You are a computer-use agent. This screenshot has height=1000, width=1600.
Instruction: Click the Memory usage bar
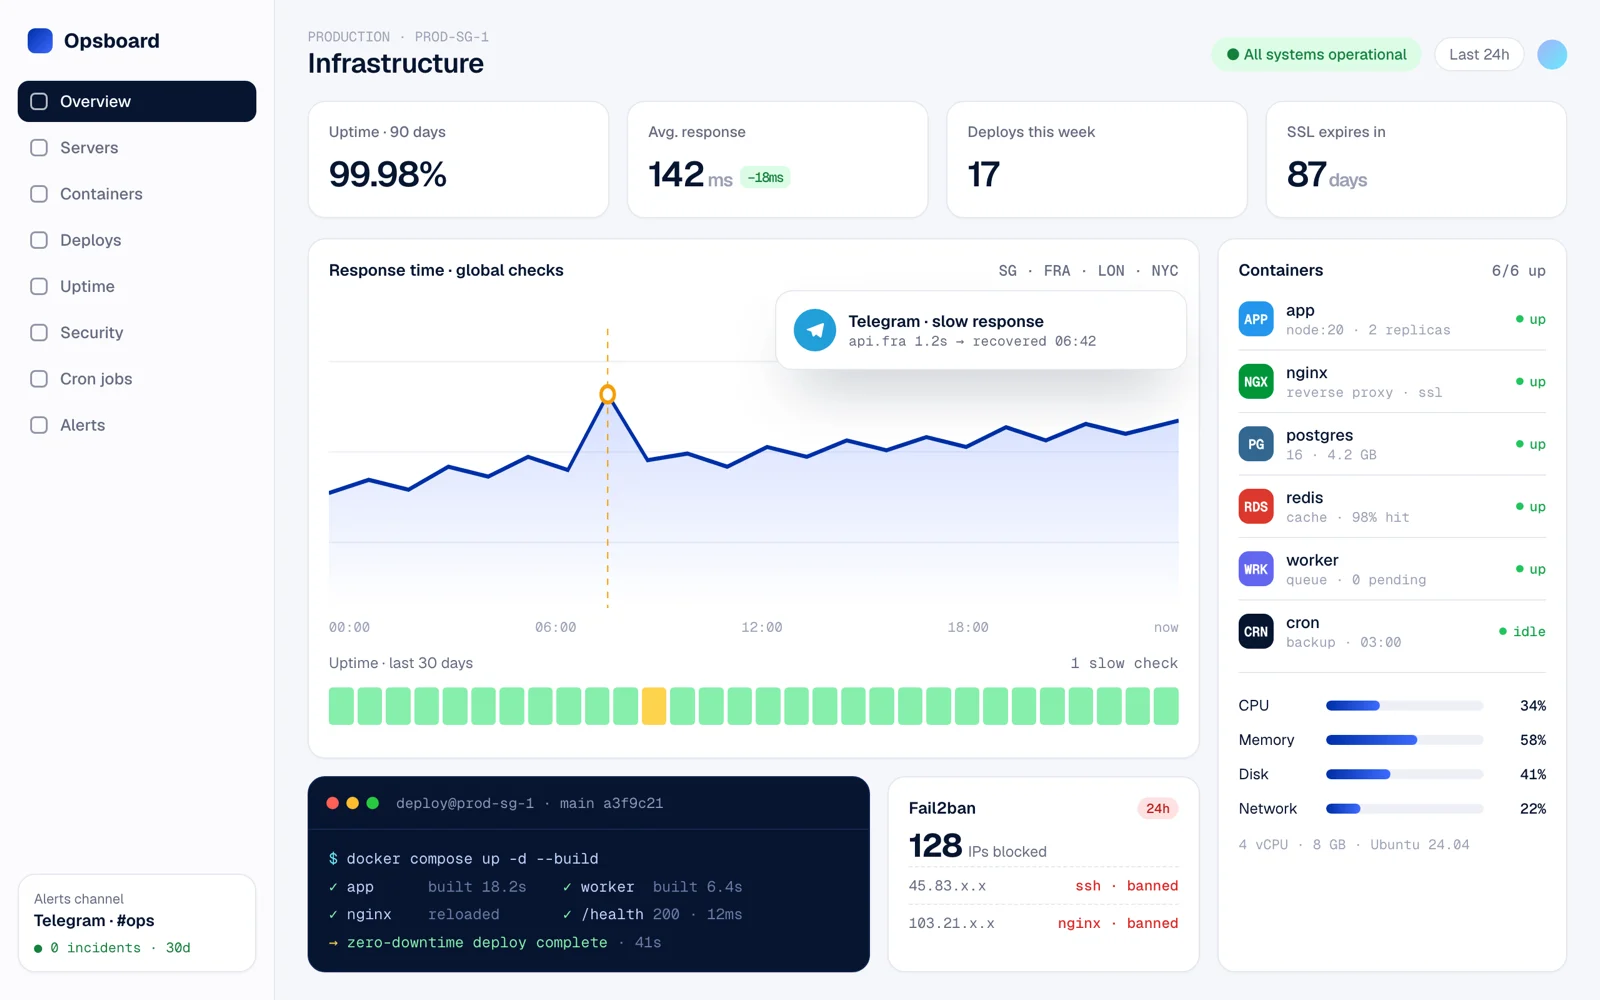1404,740
